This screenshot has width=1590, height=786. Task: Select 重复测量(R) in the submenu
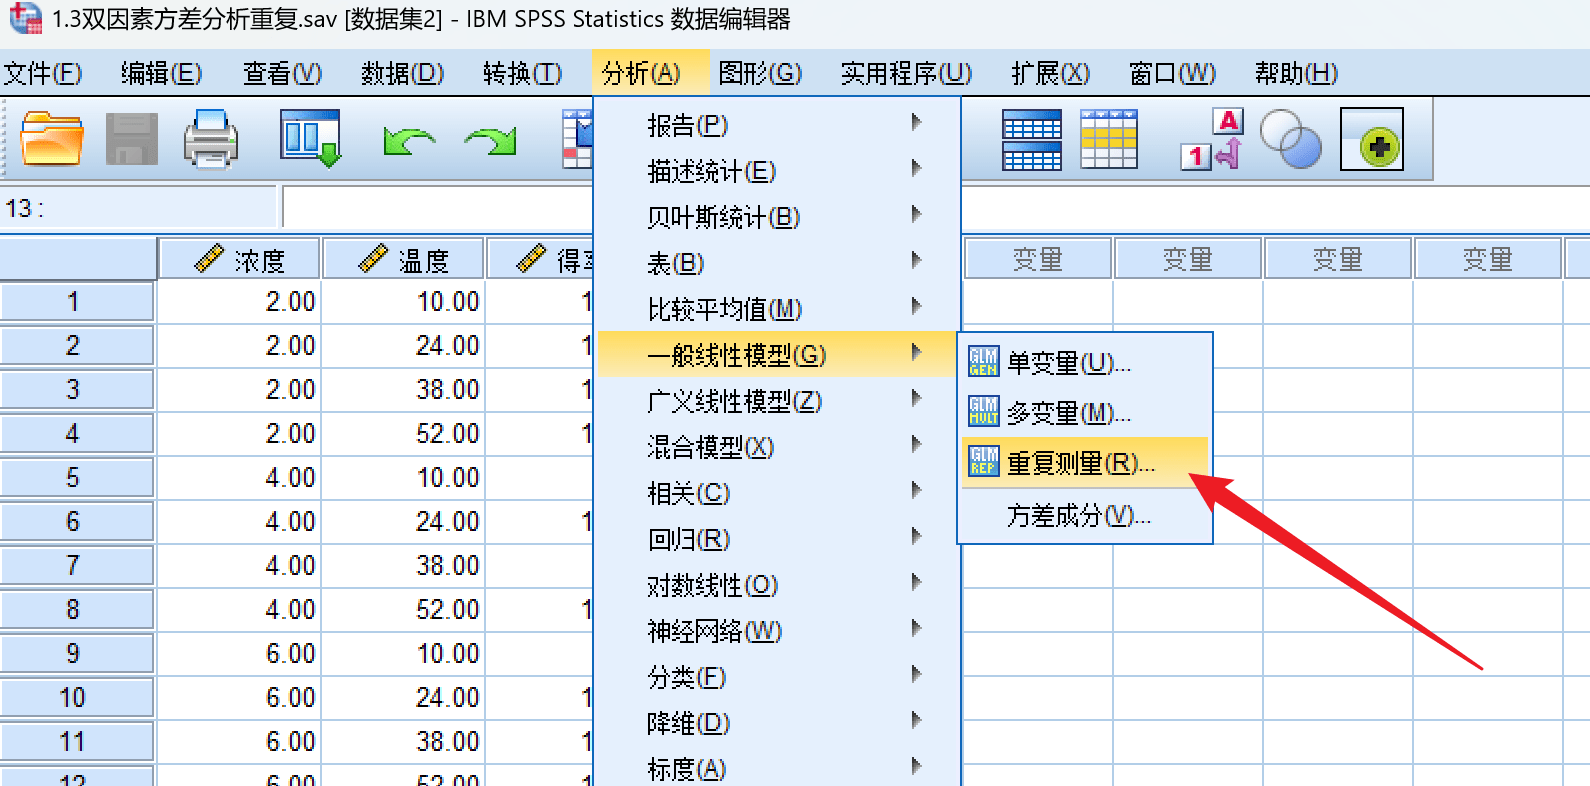pyautogui.click(x=1080, y=463)
